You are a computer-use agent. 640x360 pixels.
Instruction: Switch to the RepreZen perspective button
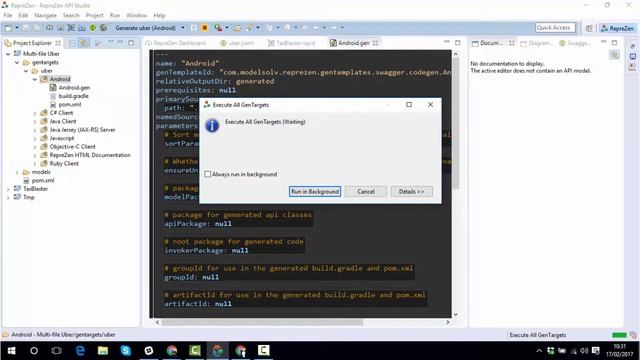coord(617,28)
